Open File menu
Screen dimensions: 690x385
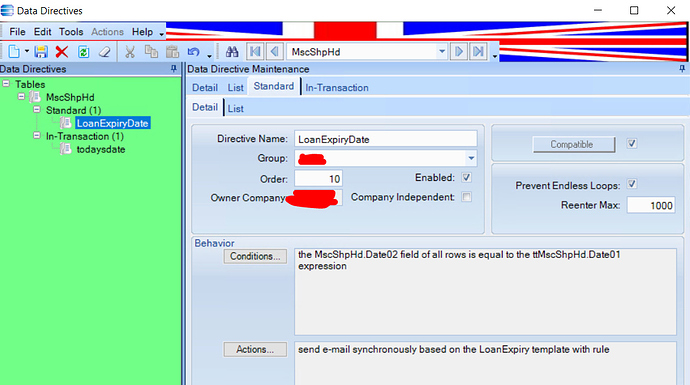(x=17, y=32)
